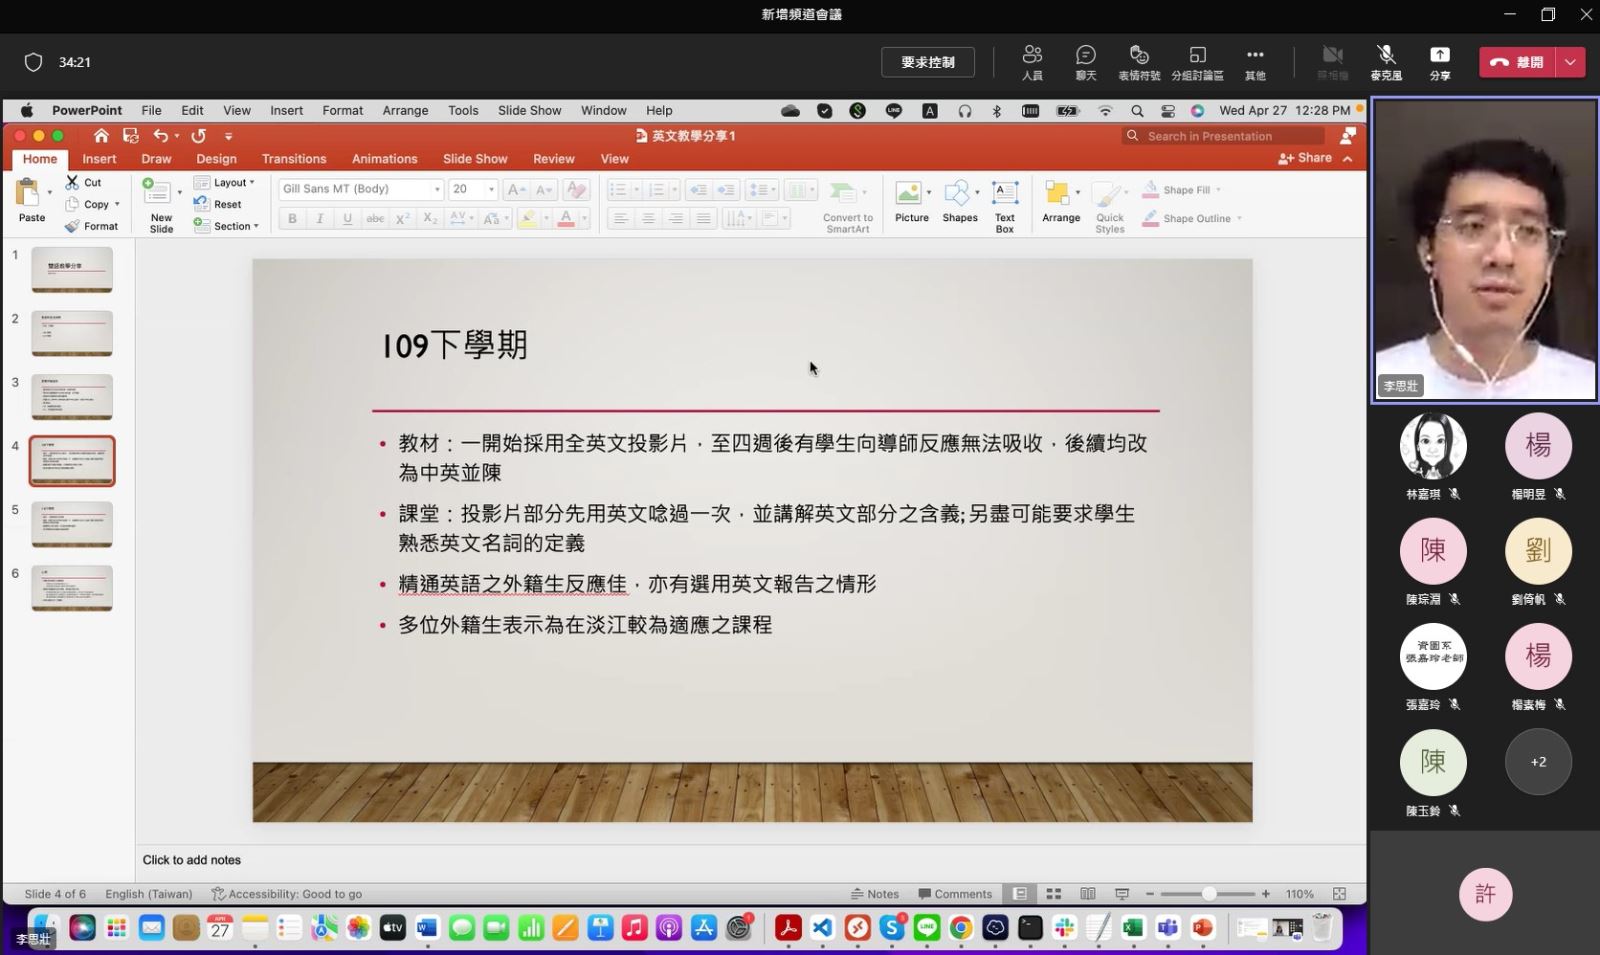Select slide 5 thumbnail
The width and height of the screenshot is (1600, 955).
pos(72,525)
